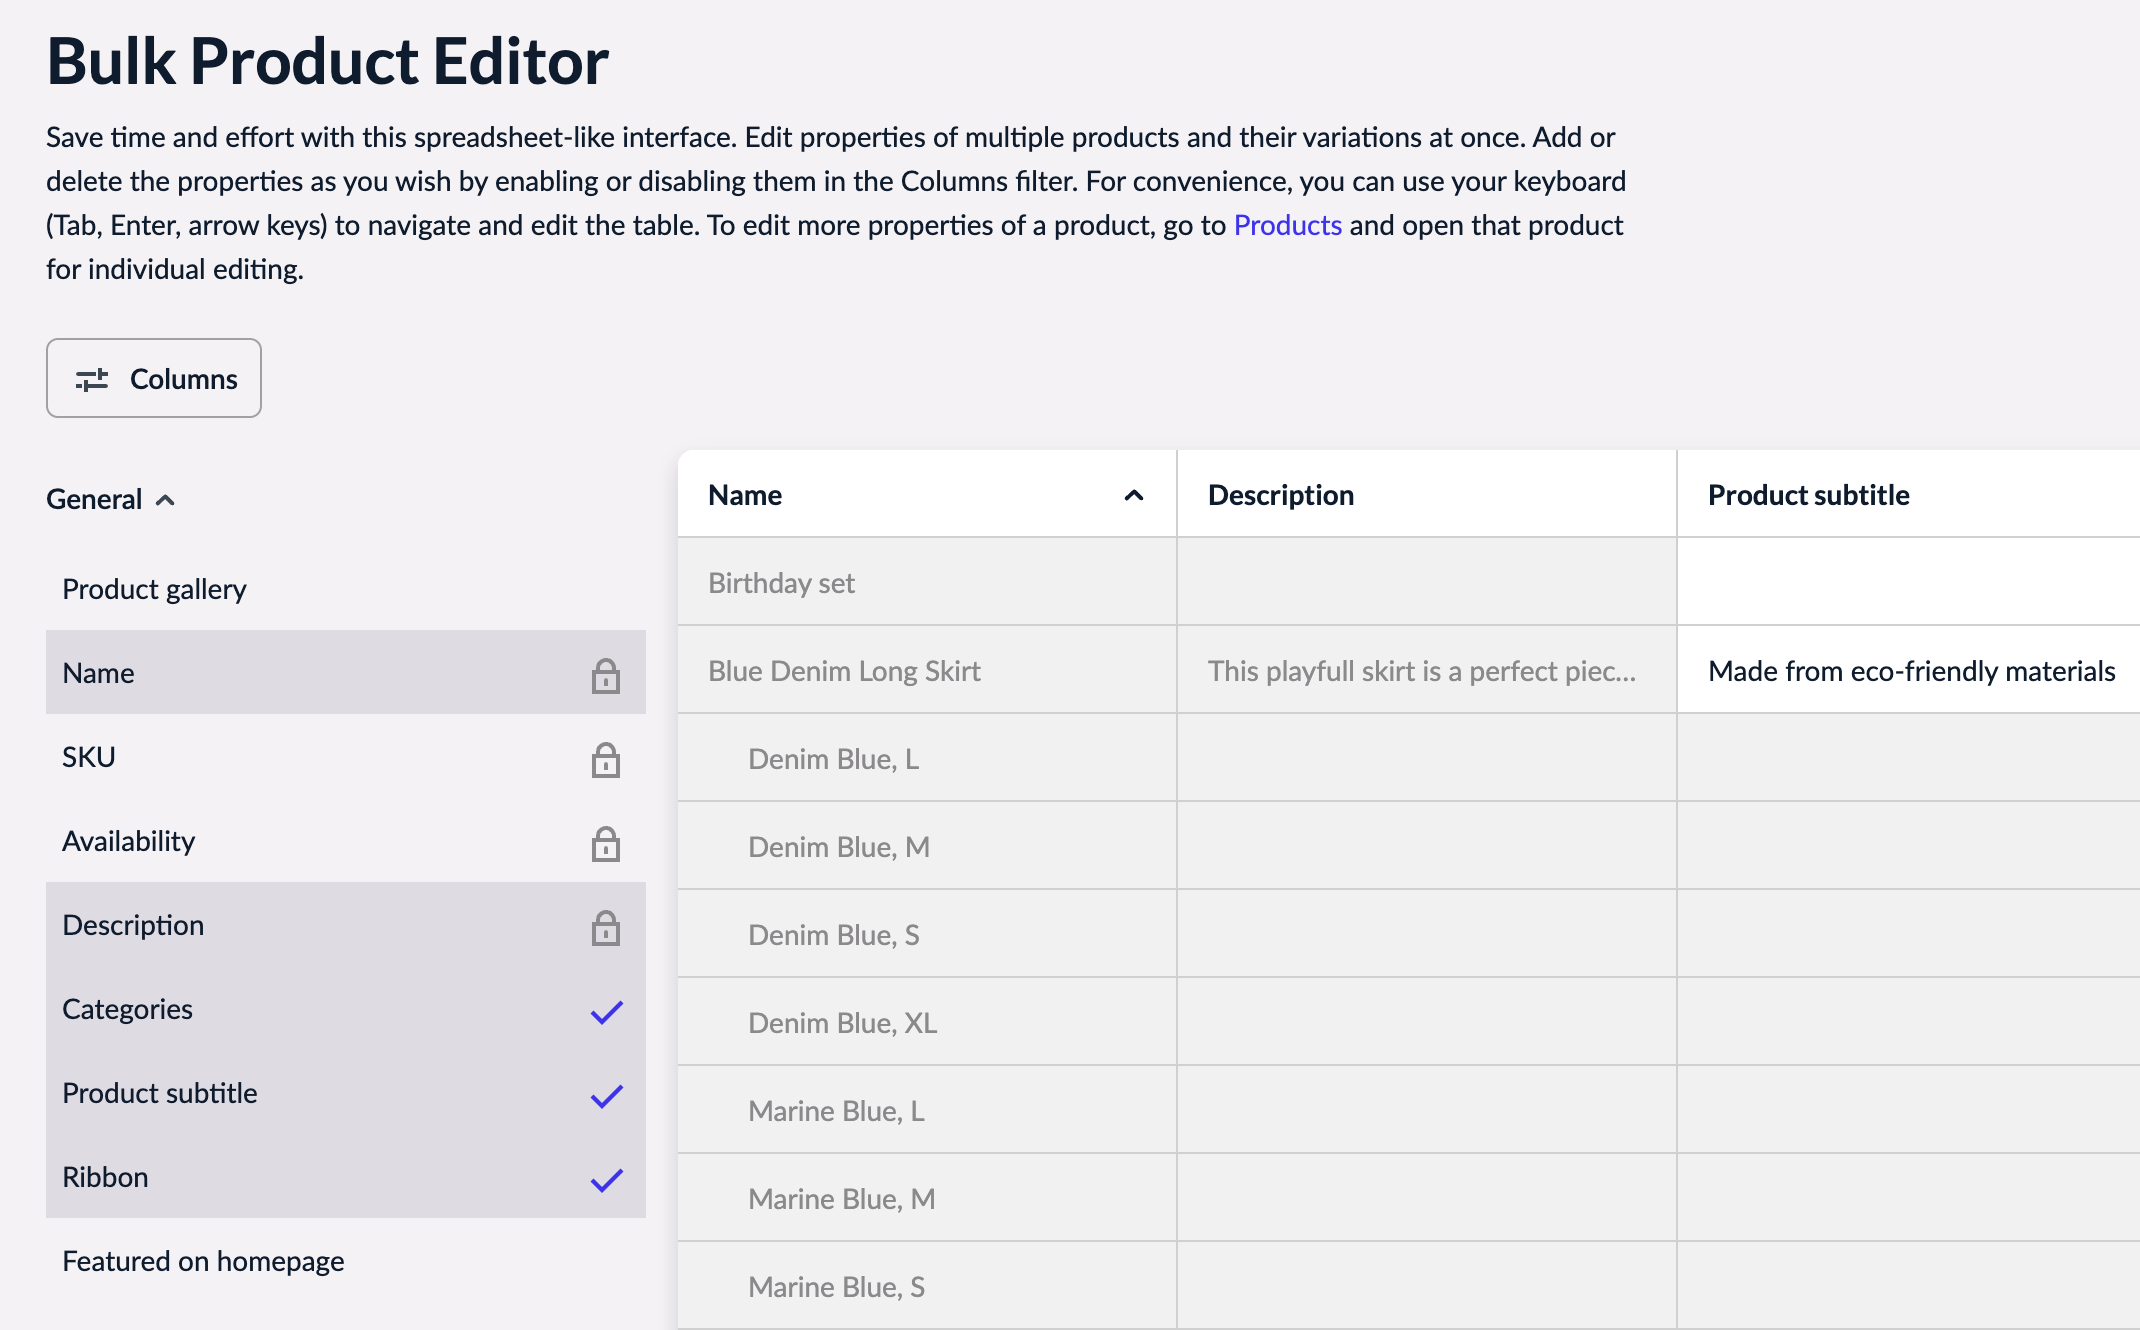The width and height of the screenshot is (2140, 1330).
Task: Select the Marine Blue, L variation row
Action: 927,1110
